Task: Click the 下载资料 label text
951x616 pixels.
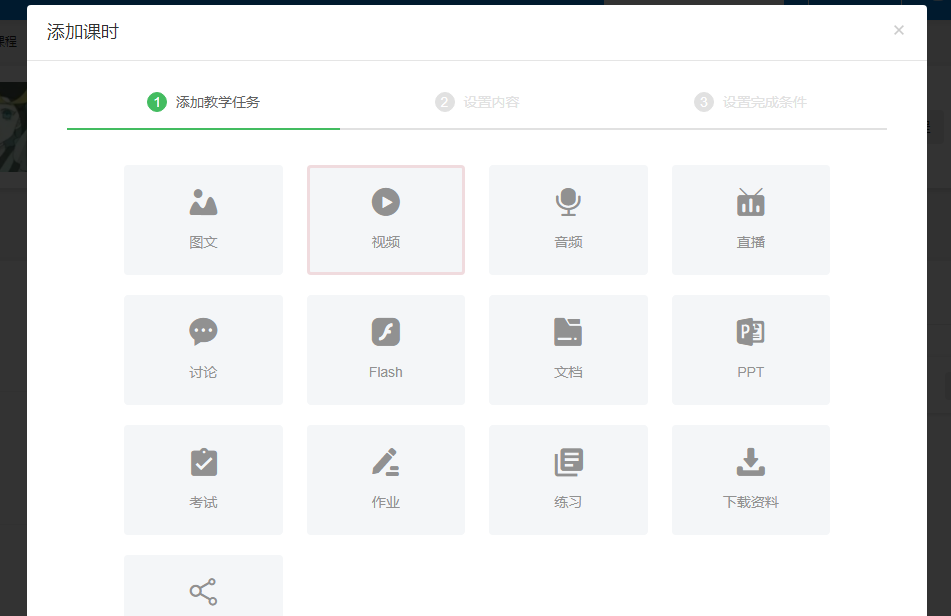Action: coord(750,502)
